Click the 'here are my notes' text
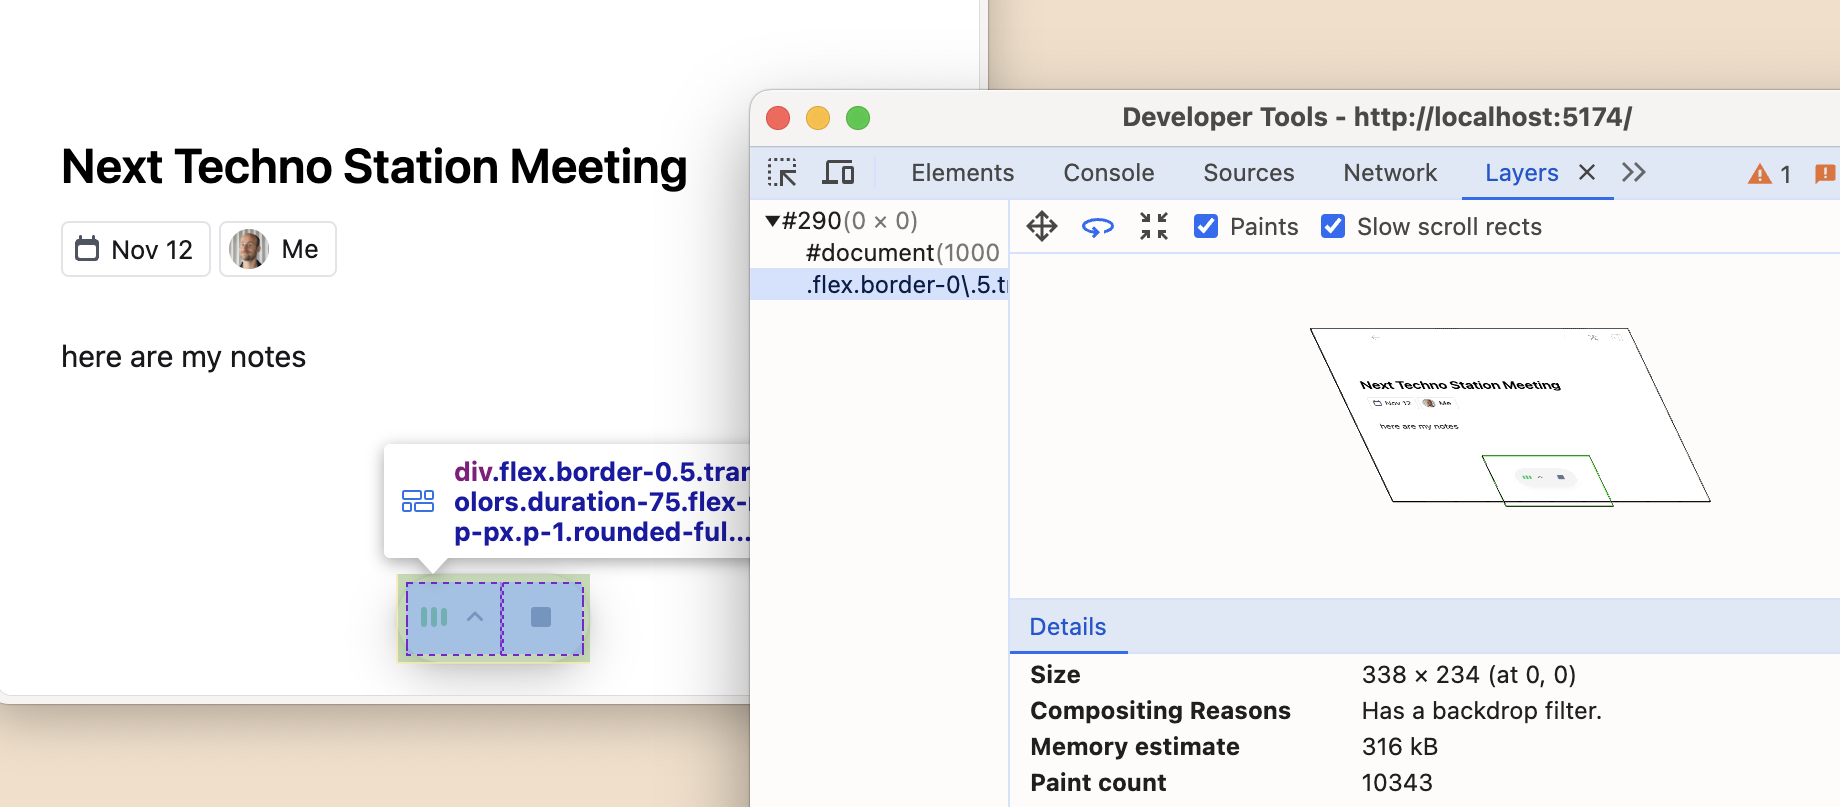 (183, 357)
